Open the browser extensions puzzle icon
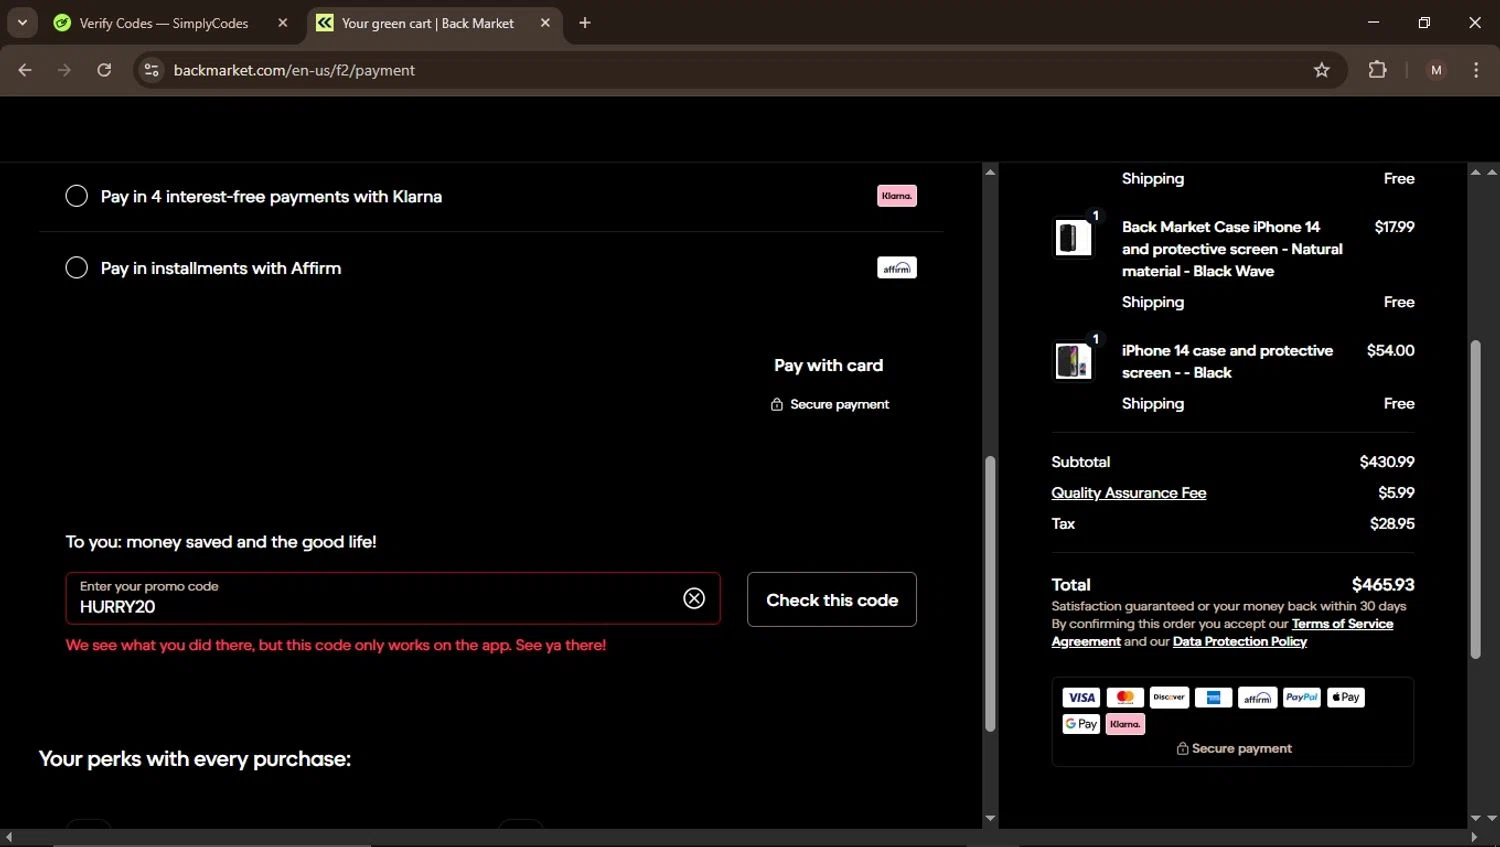 tap(1377, 70)
